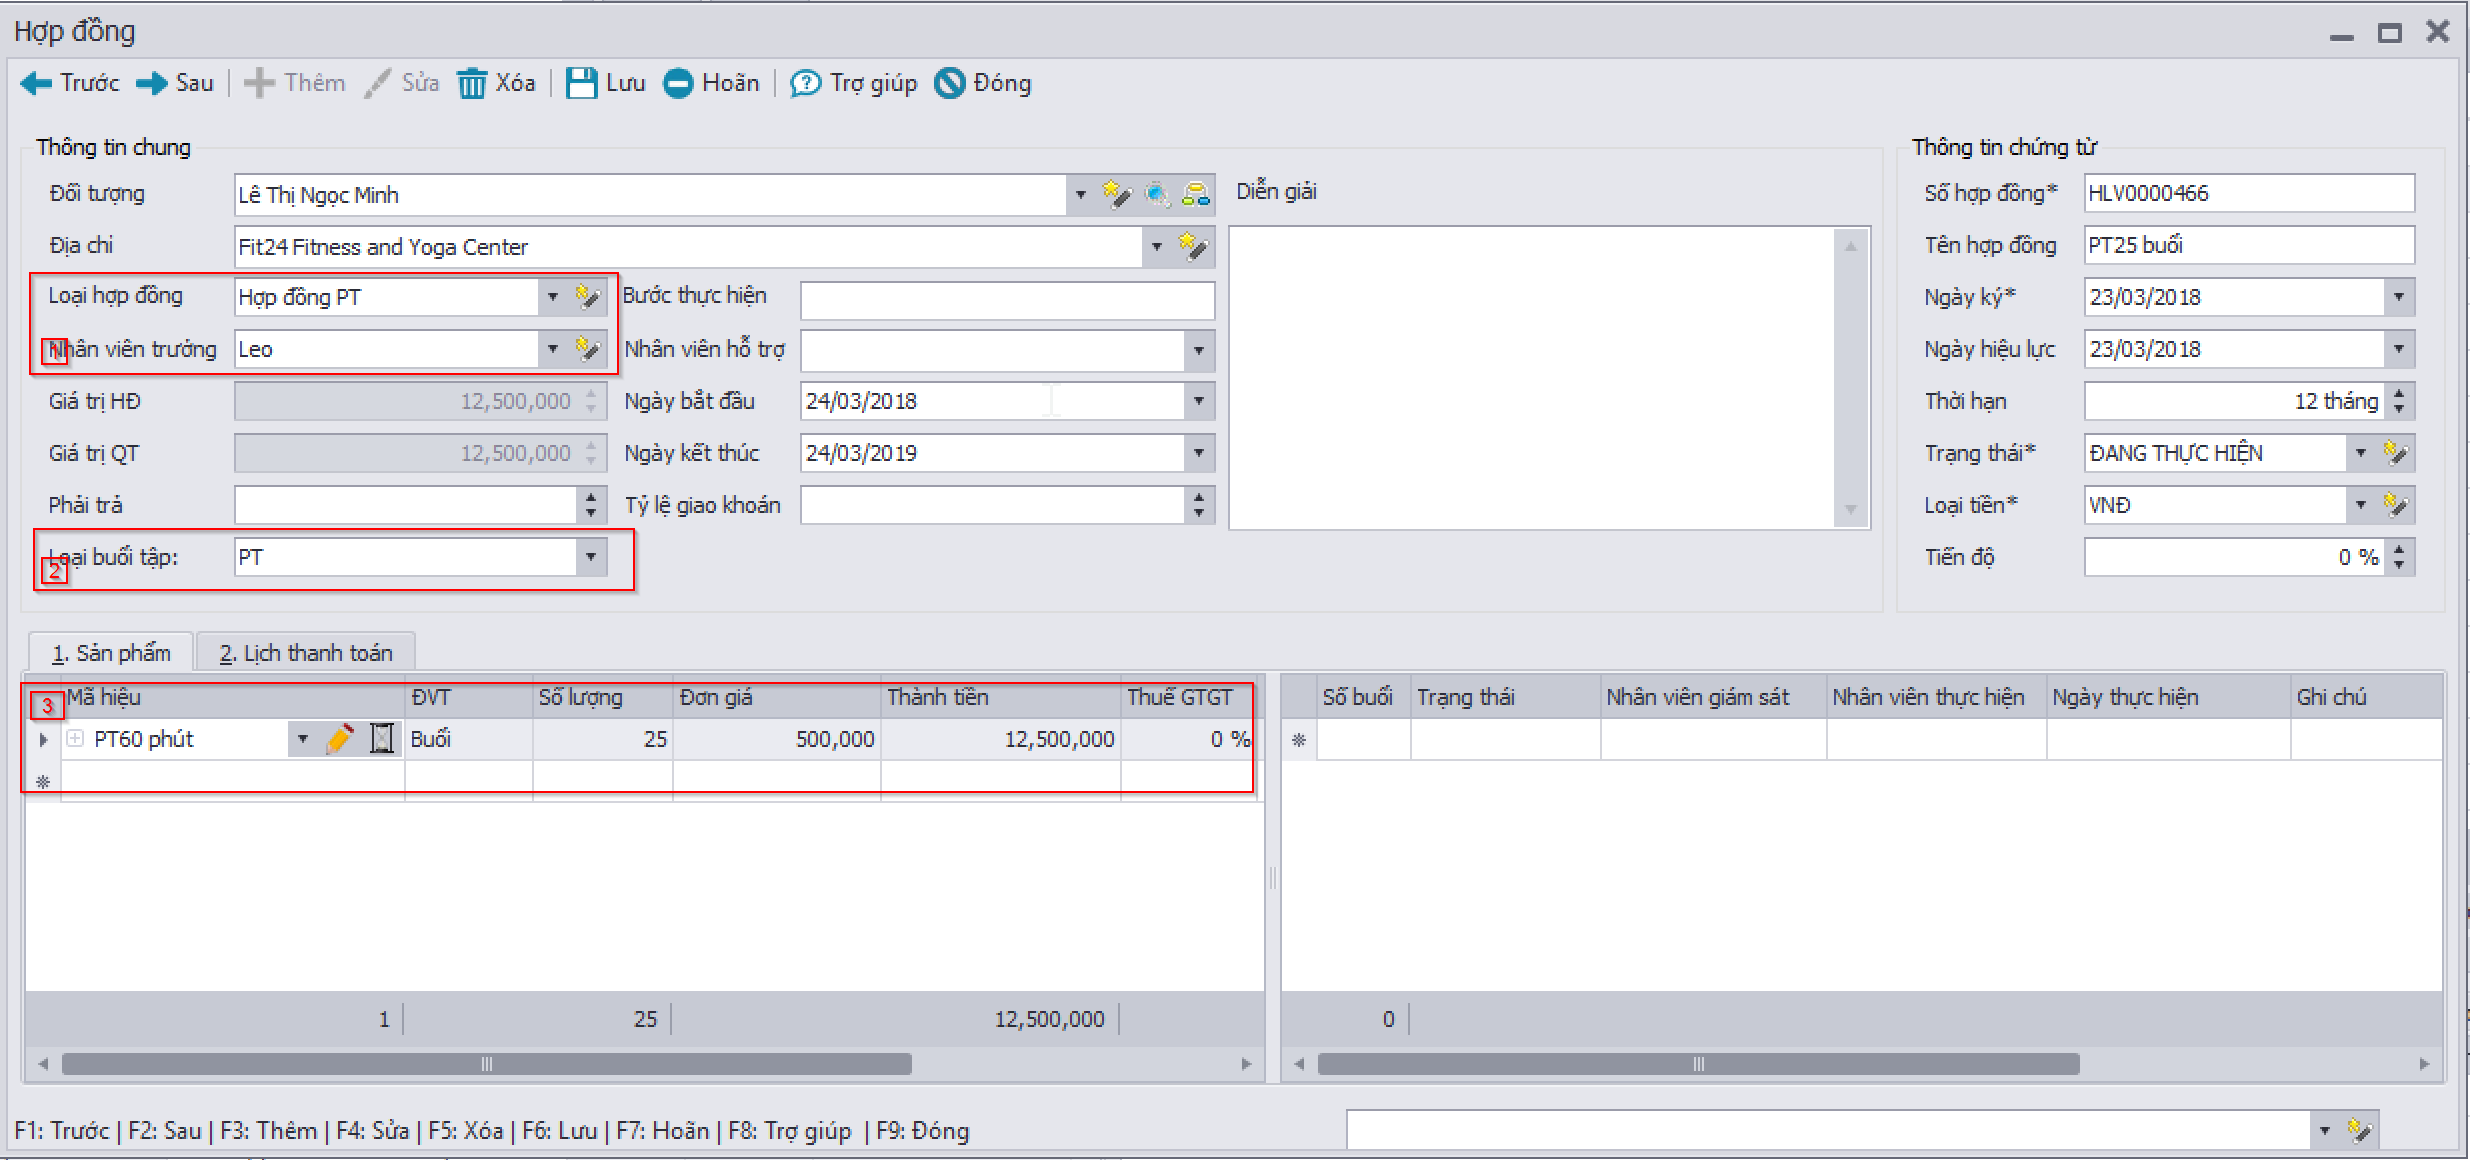Image resolution: width=2470 pixels, height=1160 pixels.
Task: Click search icon beside Đối tượng field
Action: 1156,194
